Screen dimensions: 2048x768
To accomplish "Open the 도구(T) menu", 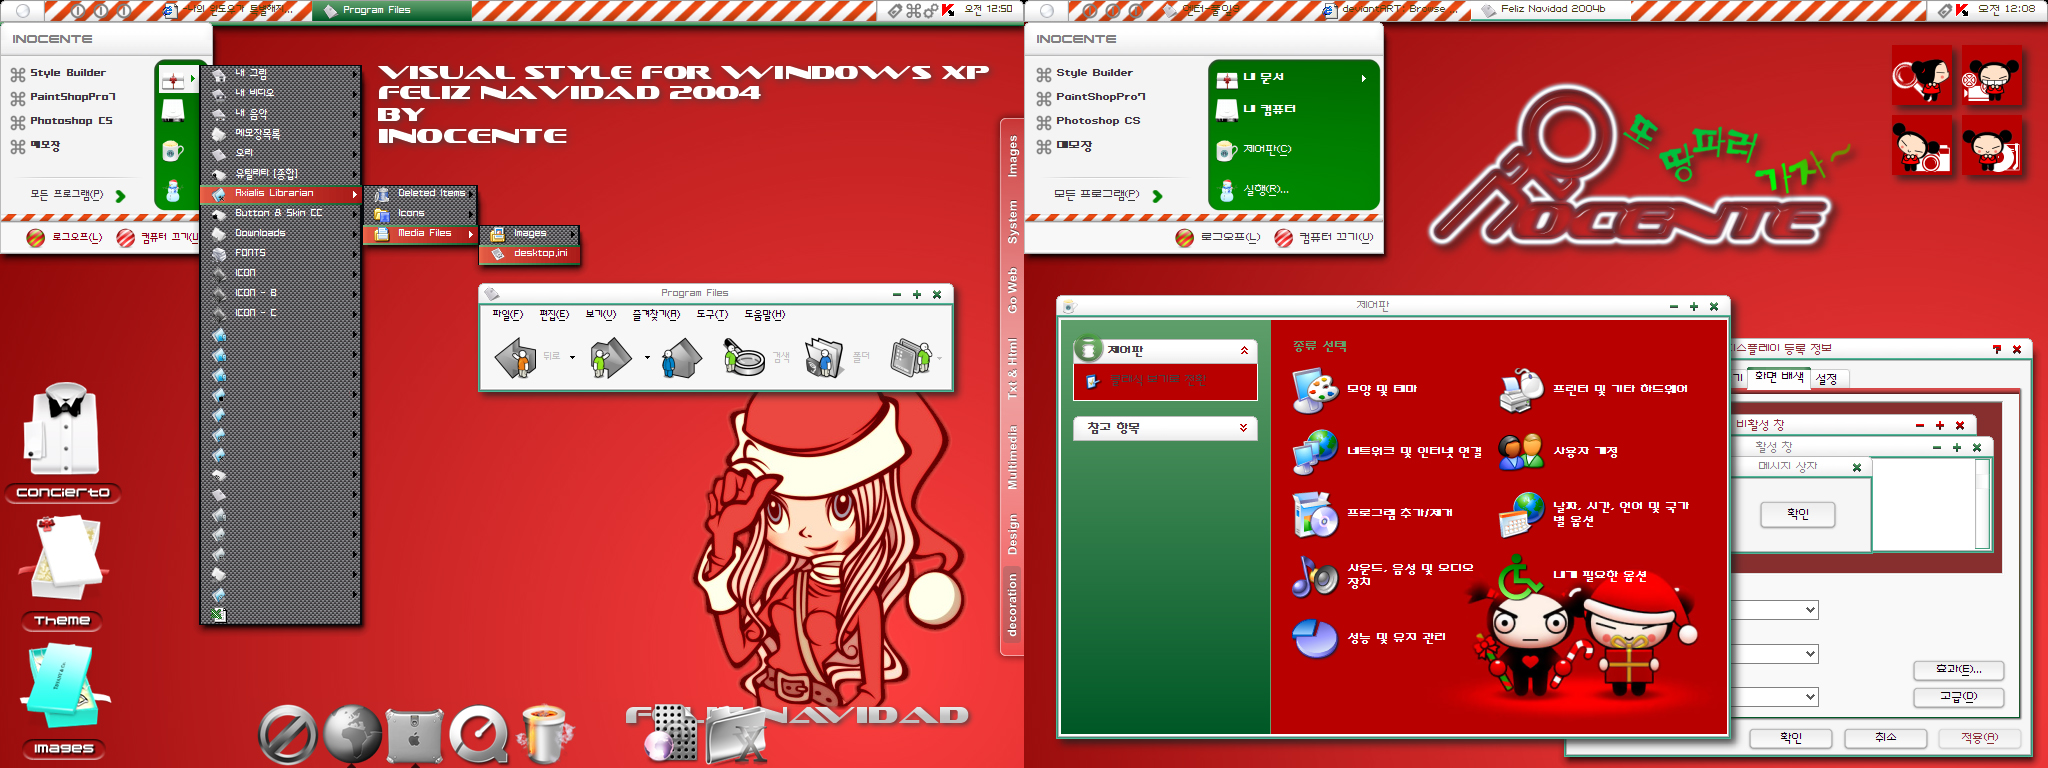I will pos(712,315).
